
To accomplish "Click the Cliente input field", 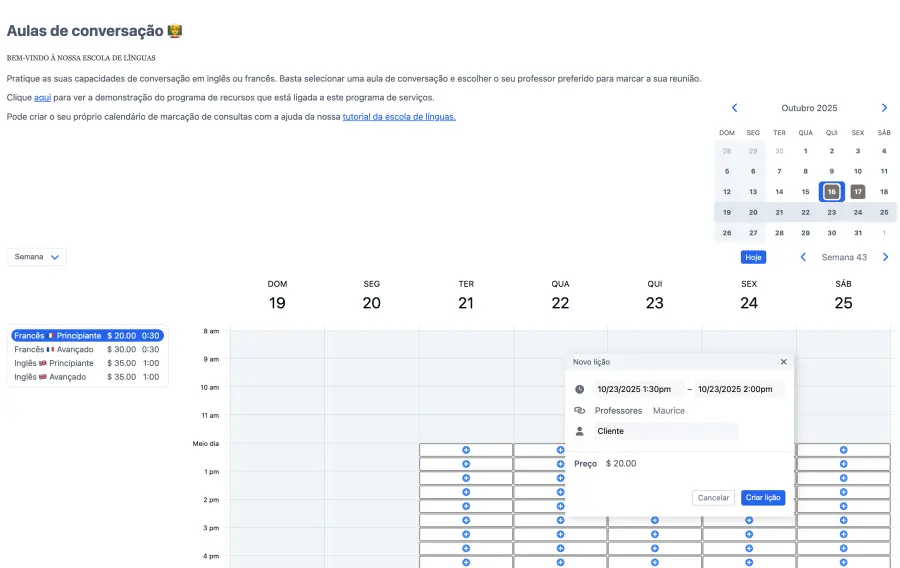I will click(x=665, y=431).
